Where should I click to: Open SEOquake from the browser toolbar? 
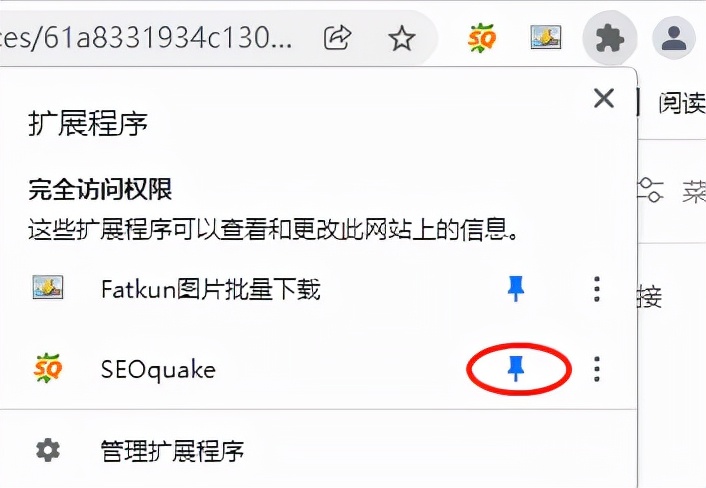click(x=481, y=38)
